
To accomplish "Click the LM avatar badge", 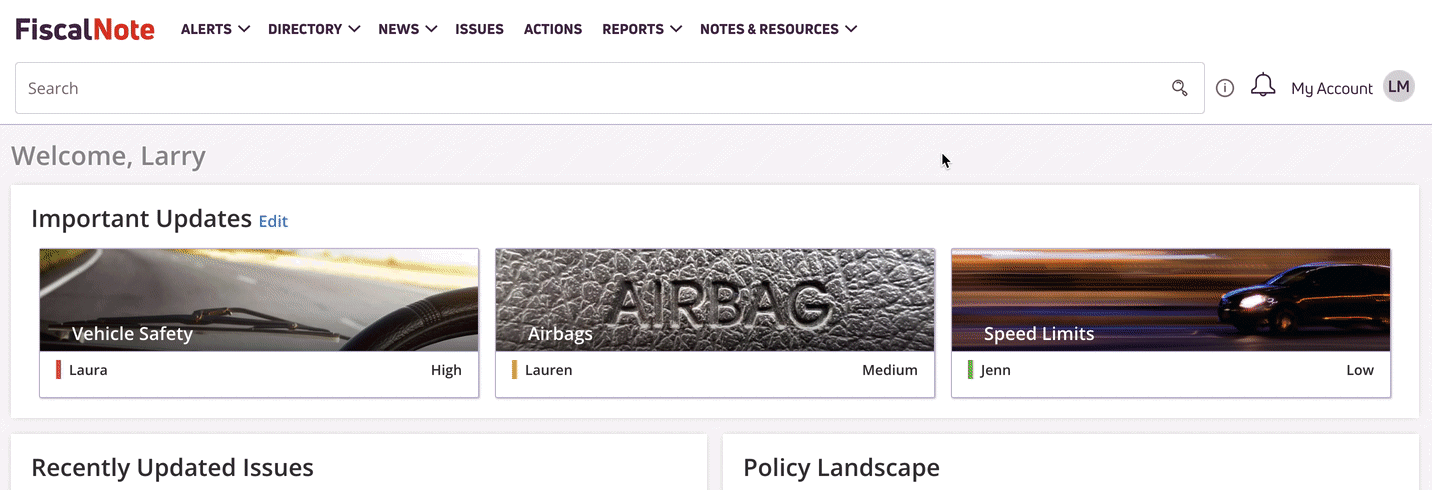I will tap(1399, 87).
